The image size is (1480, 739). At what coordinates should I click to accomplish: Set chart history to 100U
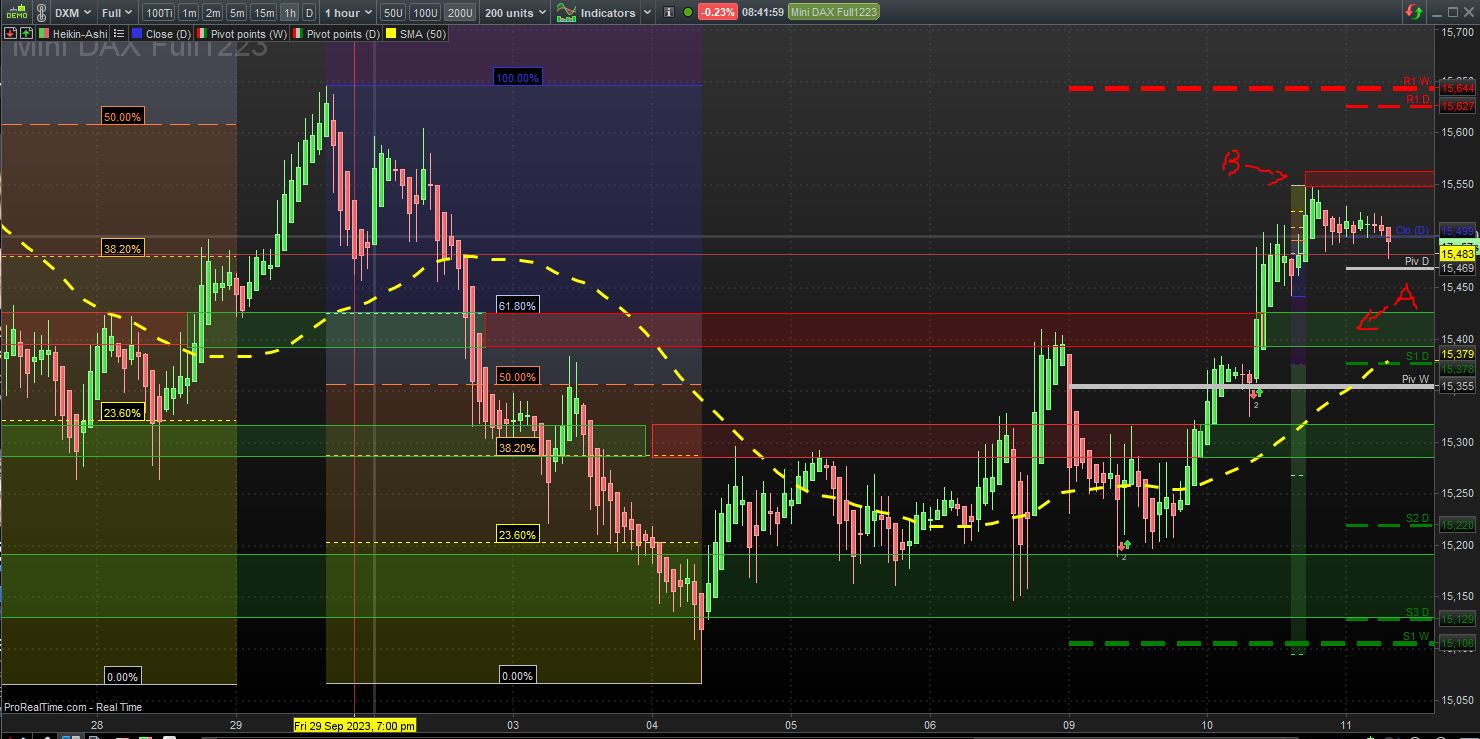pos(425,13)
